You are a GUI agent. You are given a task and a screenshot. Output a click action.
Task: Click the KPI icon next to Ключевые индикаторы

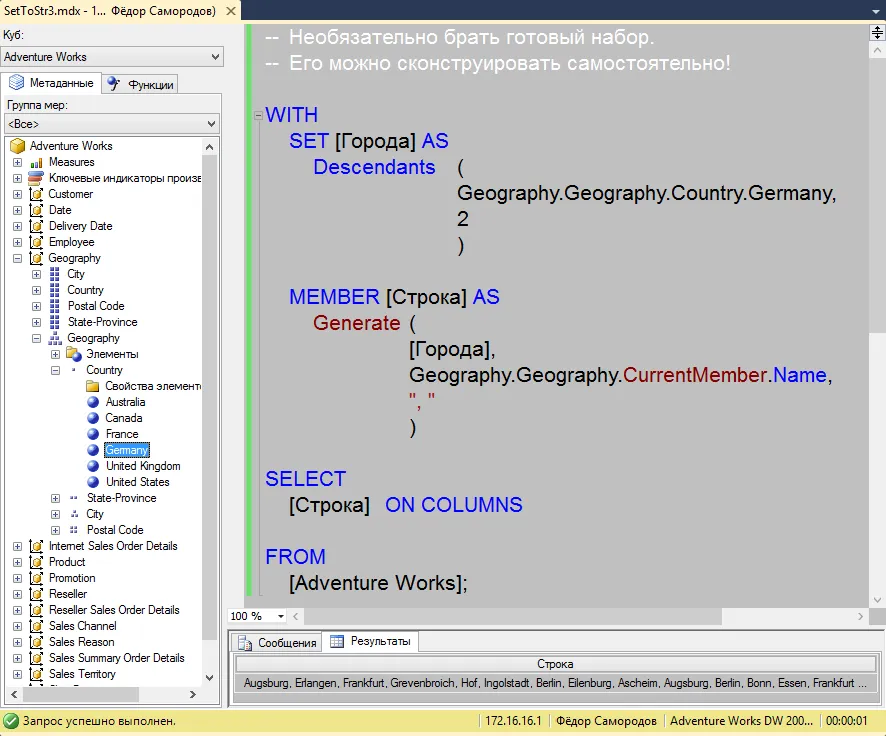(36, 178)
